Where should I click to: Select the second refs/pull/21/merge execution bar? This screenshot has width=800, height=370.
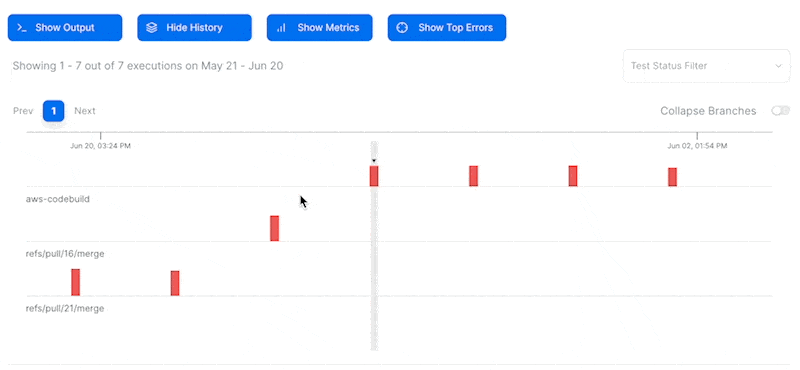click(175, 283)
